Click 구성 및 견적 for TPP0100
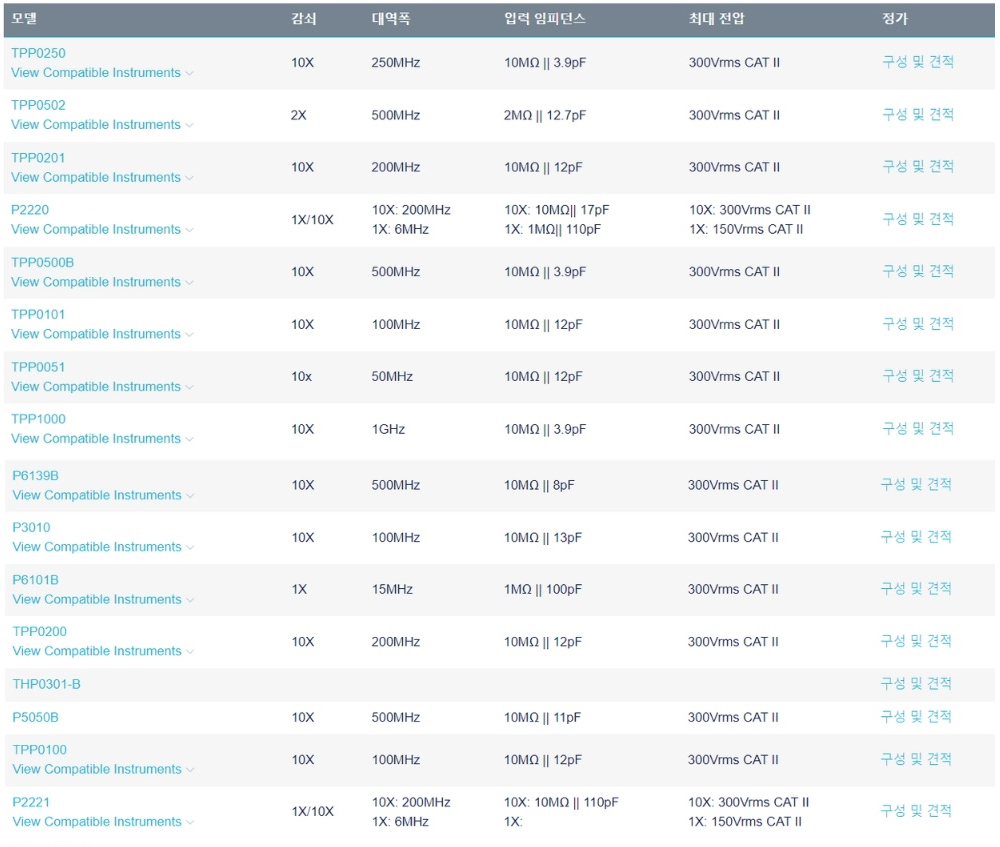This screenshot has height=847, width=1000. pyautogui.click(x=916, y=759)
